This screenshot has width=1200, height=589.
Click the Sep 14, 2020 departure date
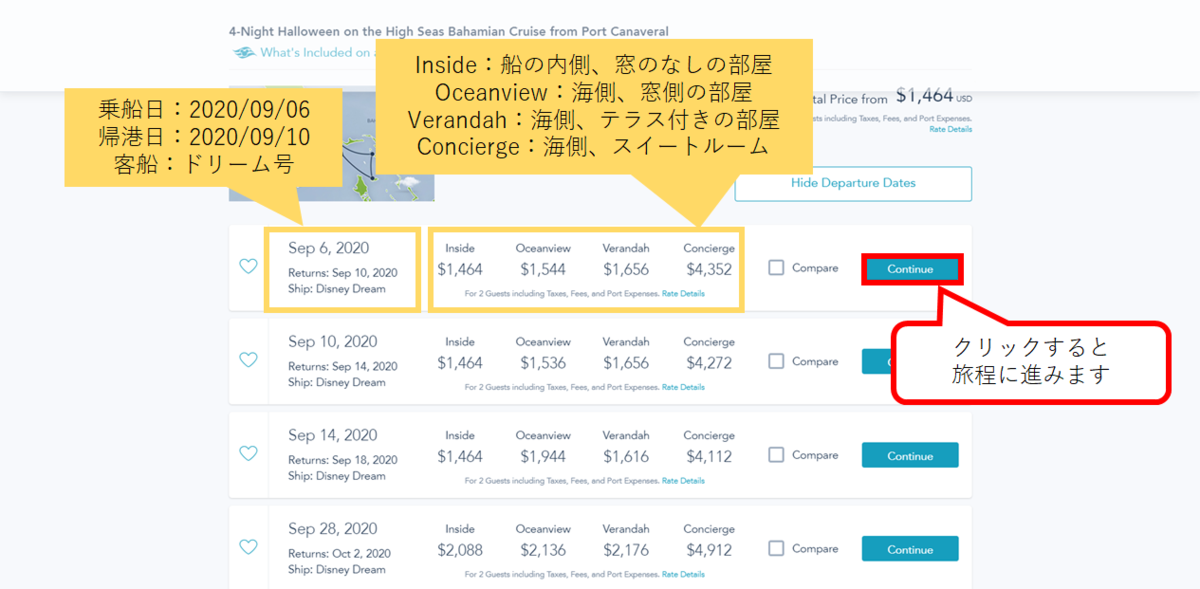(x=333, y=435)
